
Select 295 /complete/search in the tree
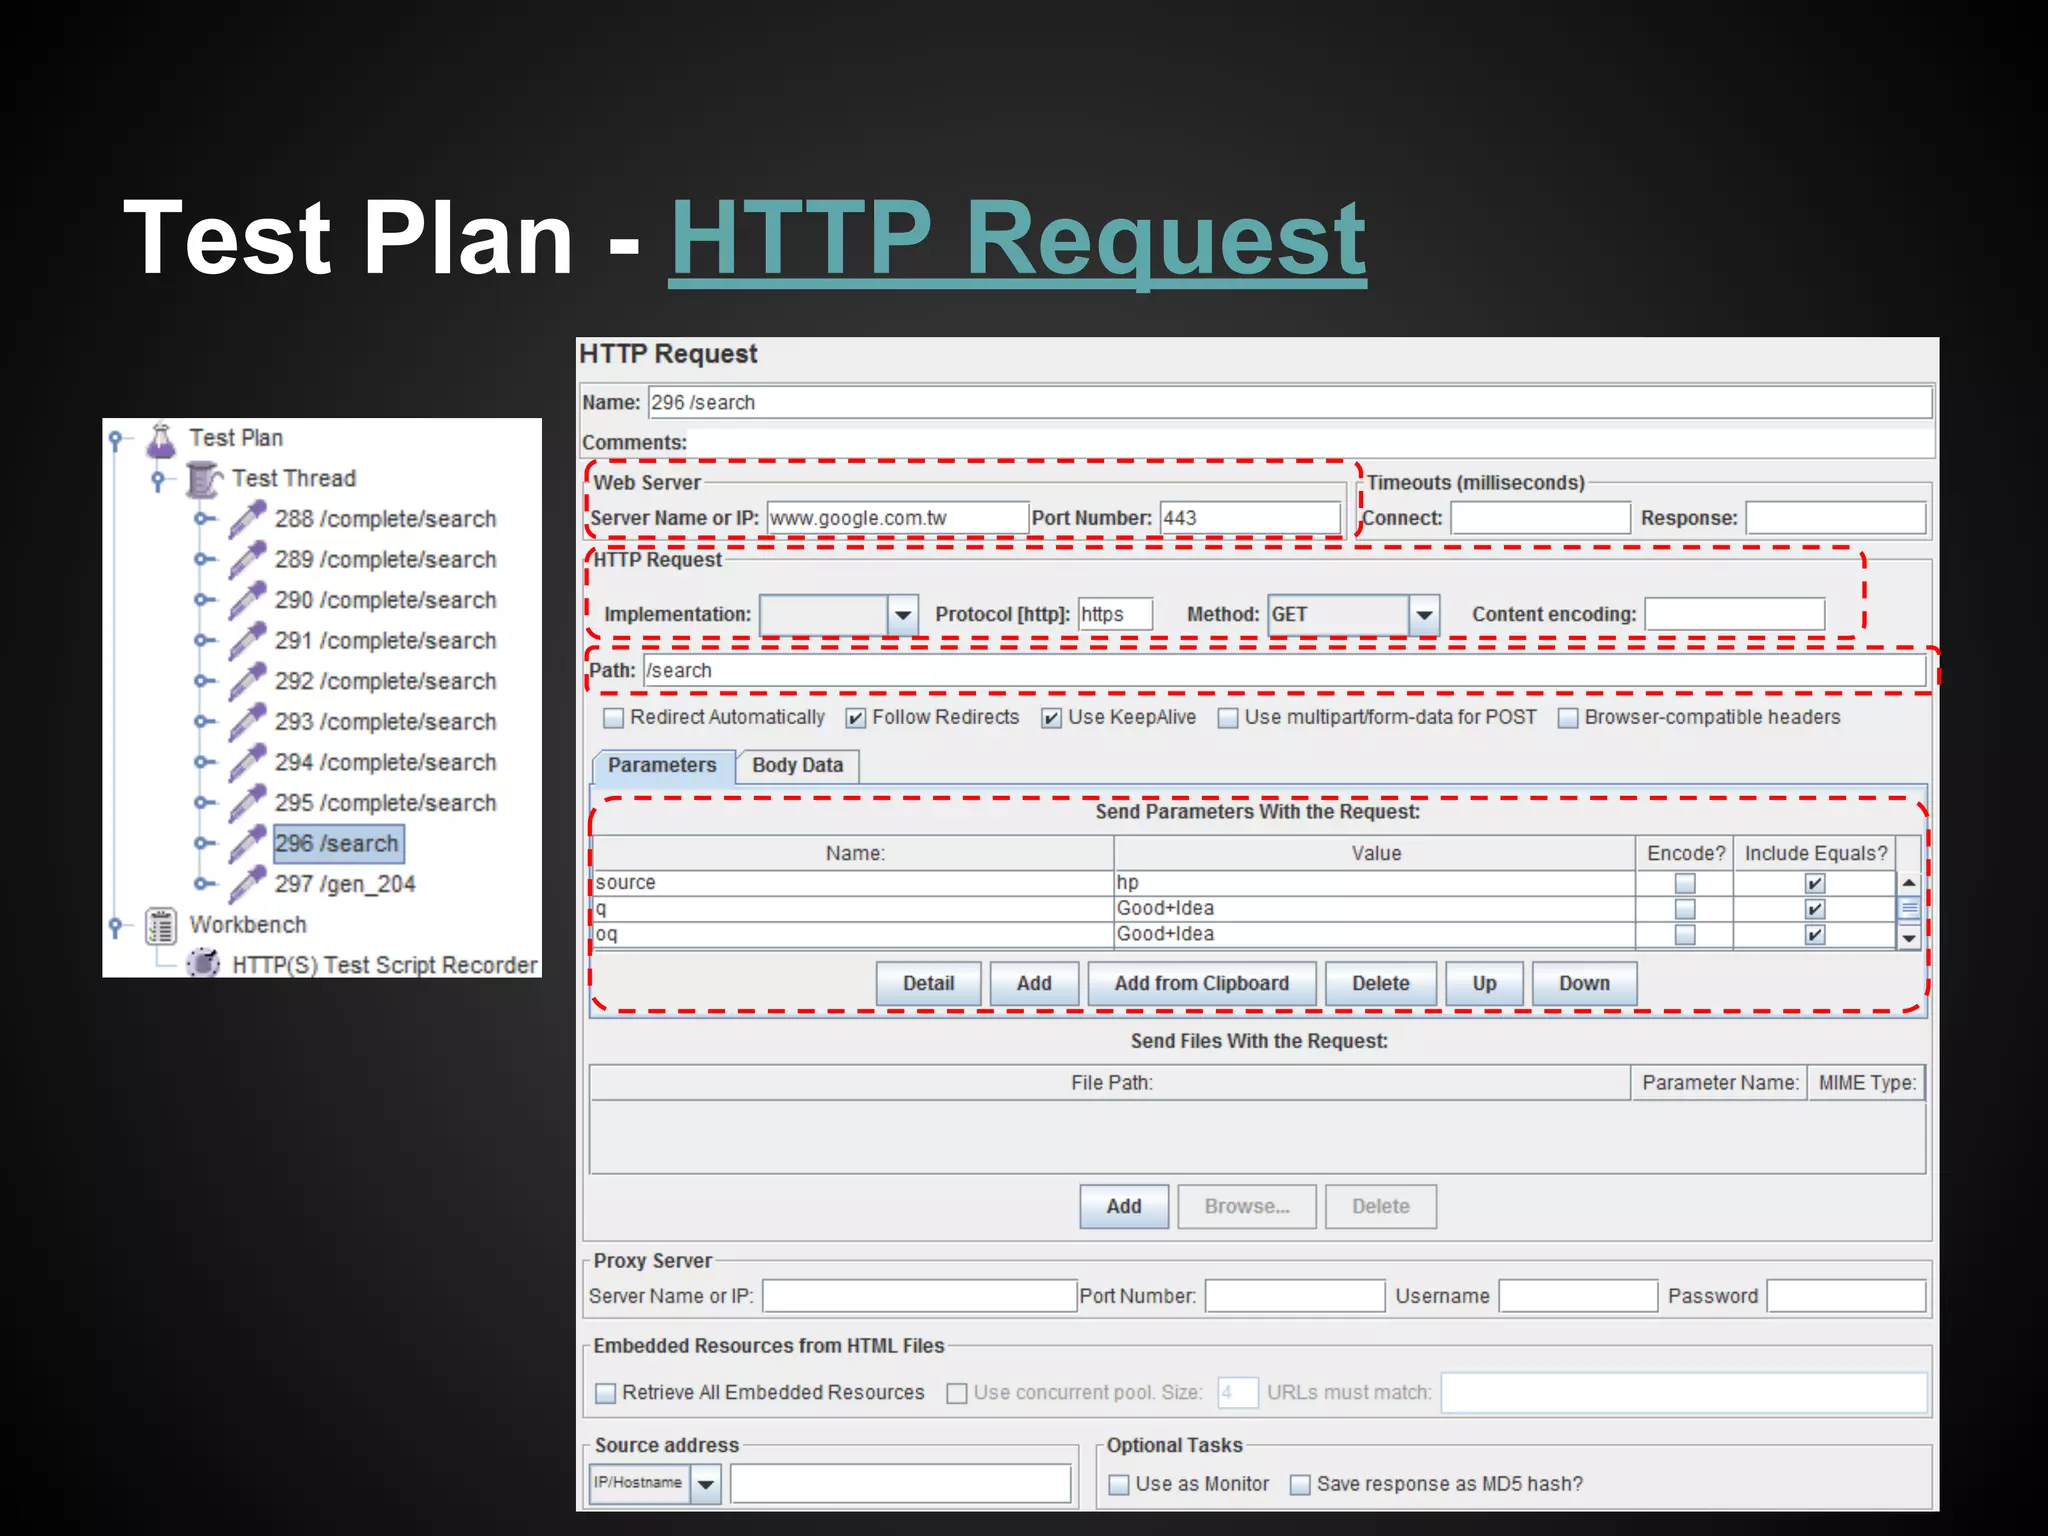[386, 804]
